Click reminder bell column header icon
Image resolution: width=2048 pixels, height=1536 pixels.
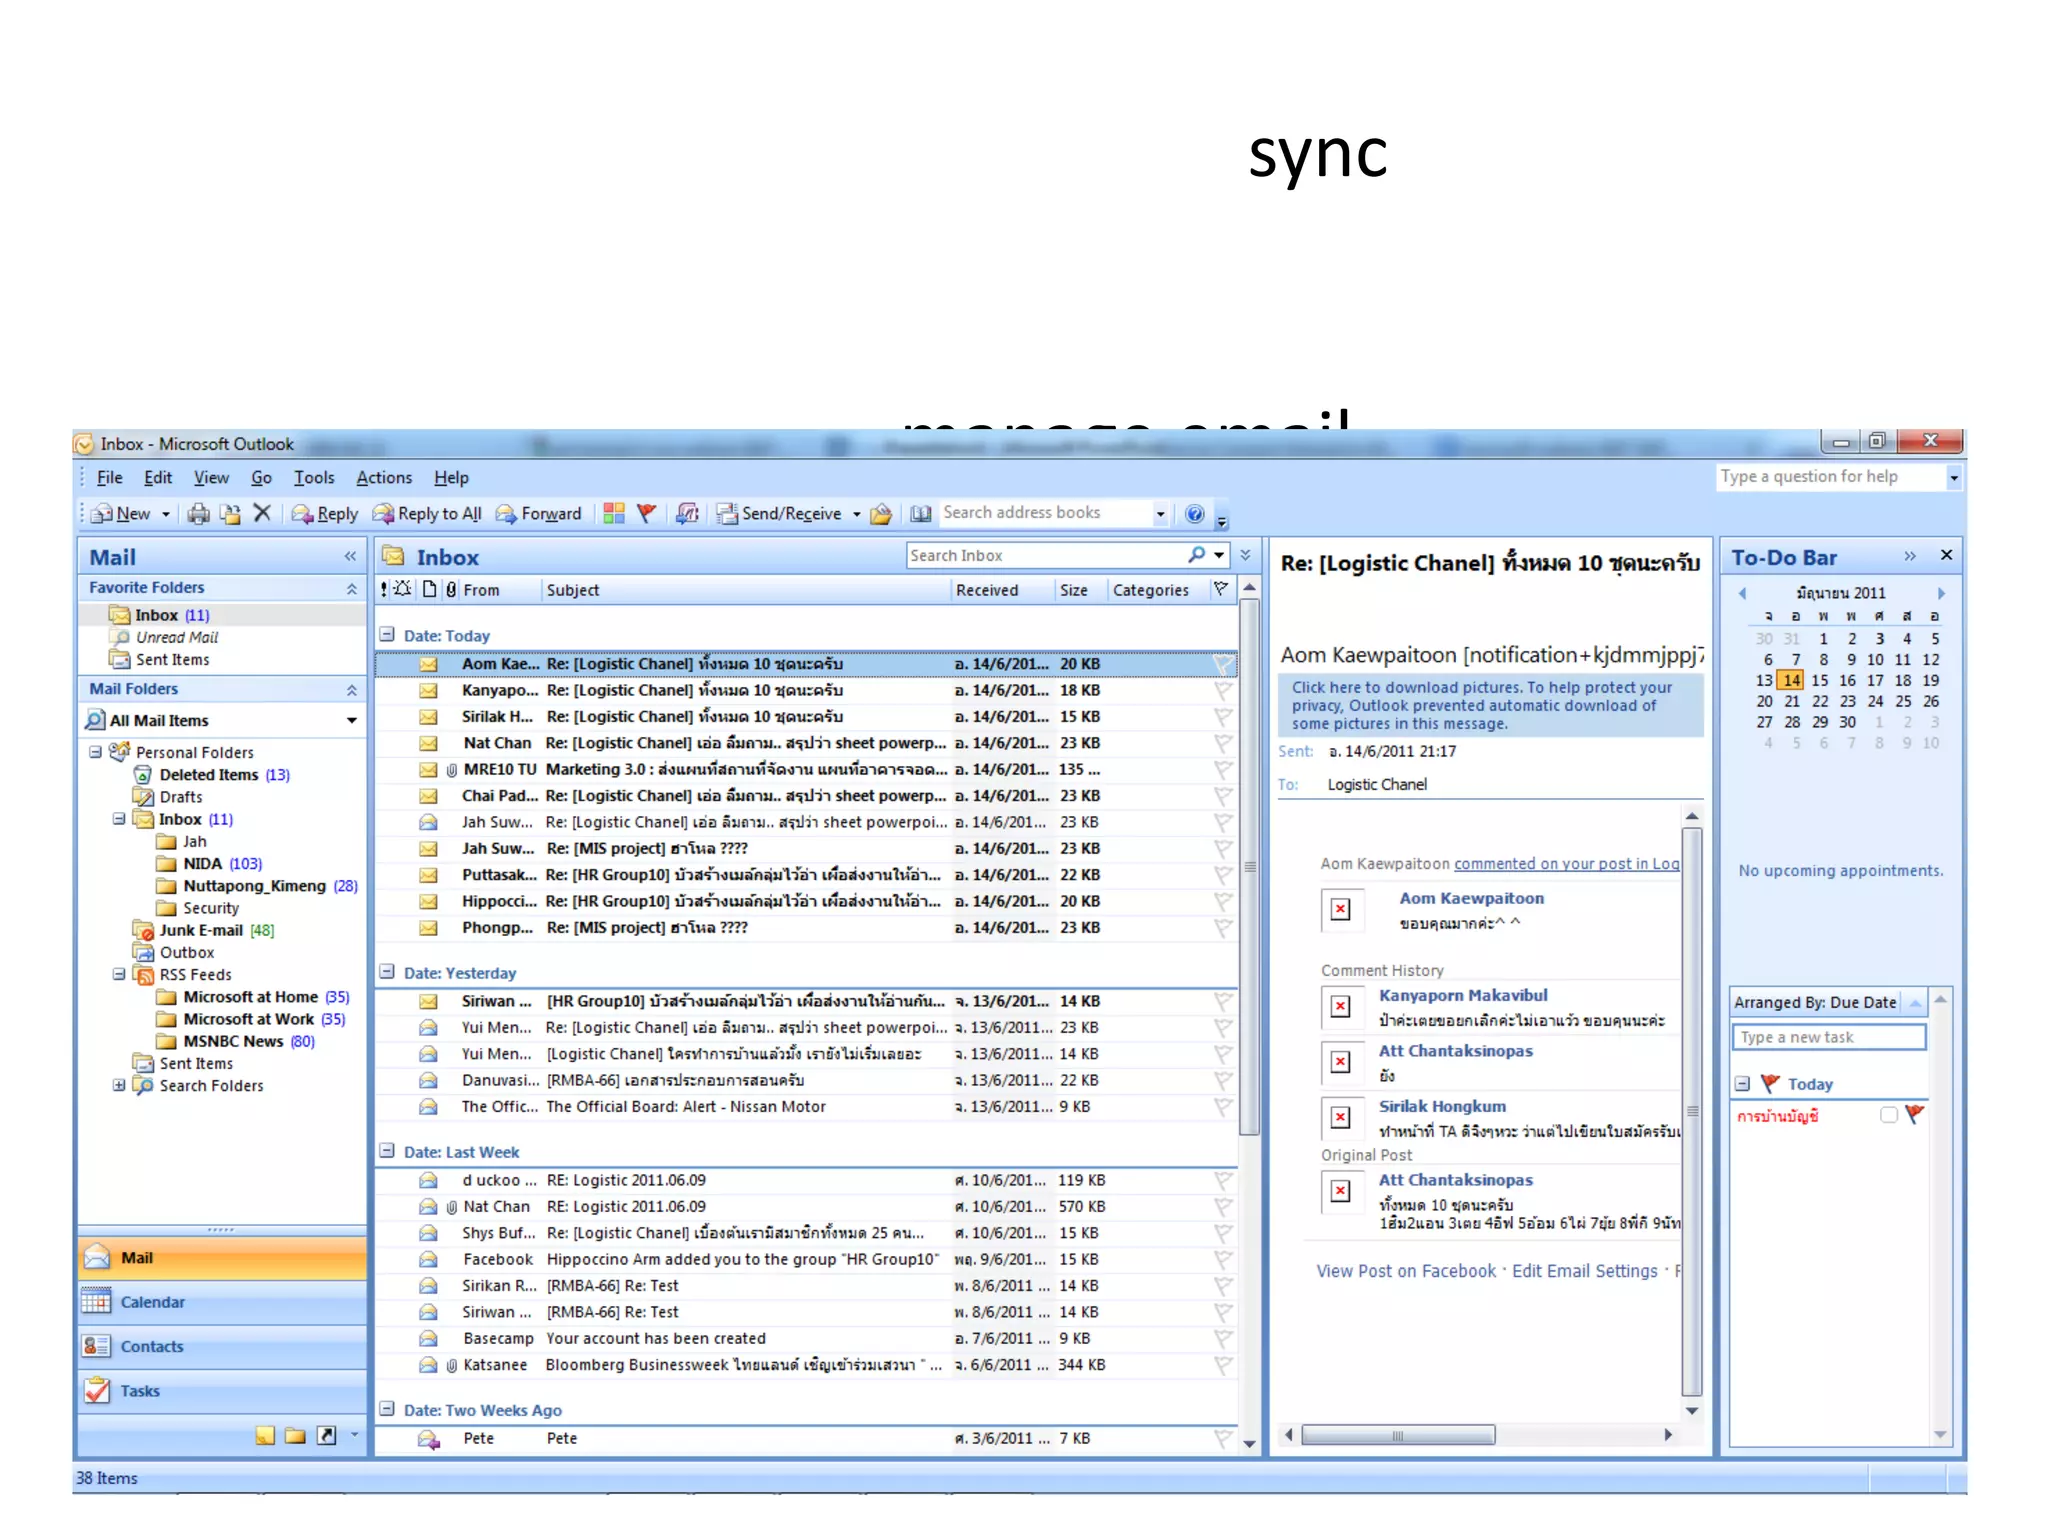pyautogui.click(x=403, y=589)
